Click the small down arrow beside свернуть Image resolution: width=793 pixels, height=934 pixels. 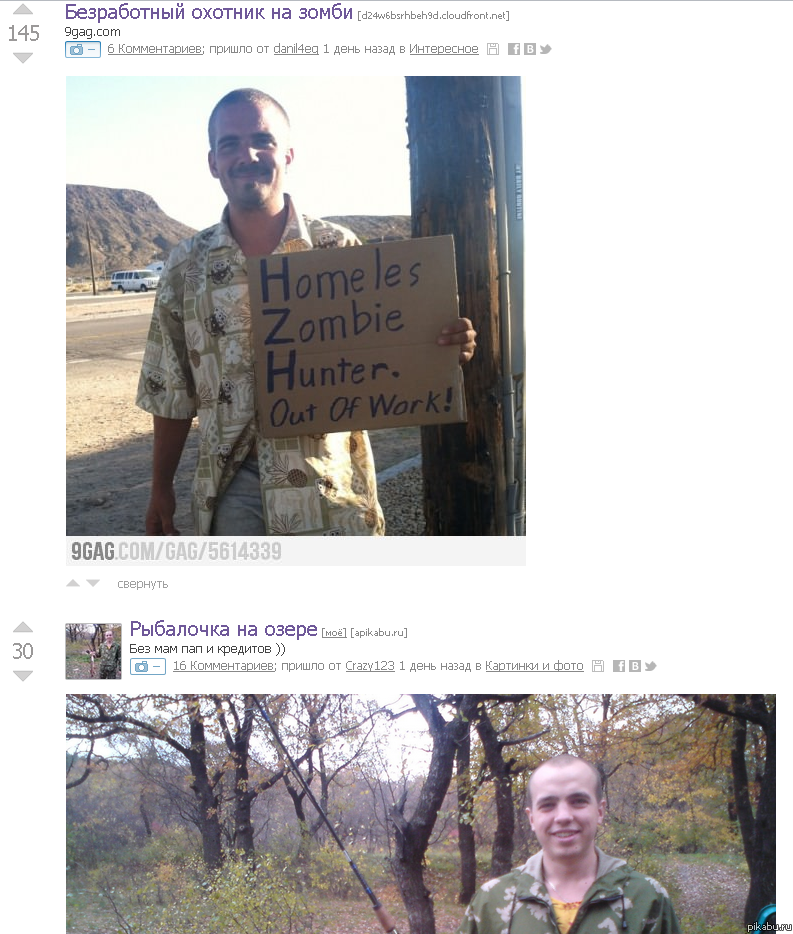pyautogui.click(x=93, y=583)
